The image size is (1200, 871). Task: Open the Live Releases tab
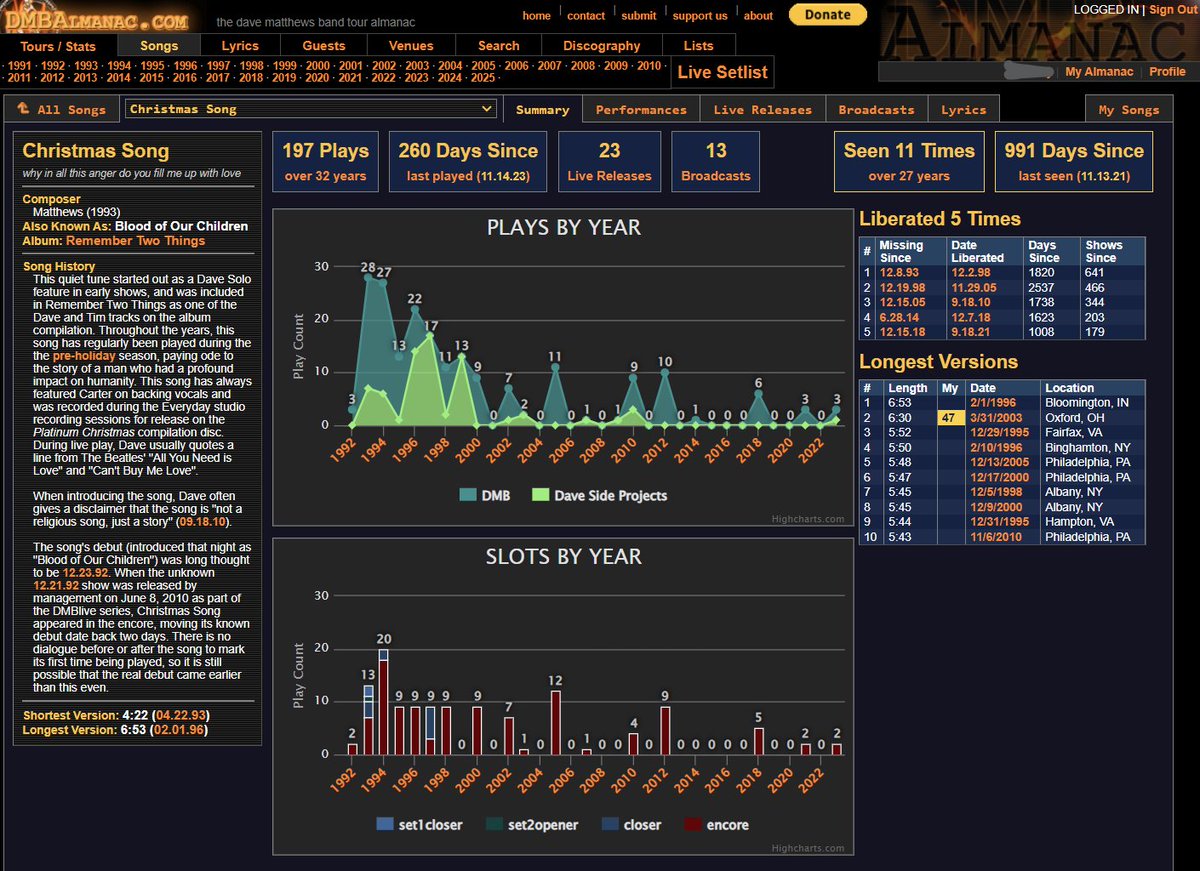(762, 110)
